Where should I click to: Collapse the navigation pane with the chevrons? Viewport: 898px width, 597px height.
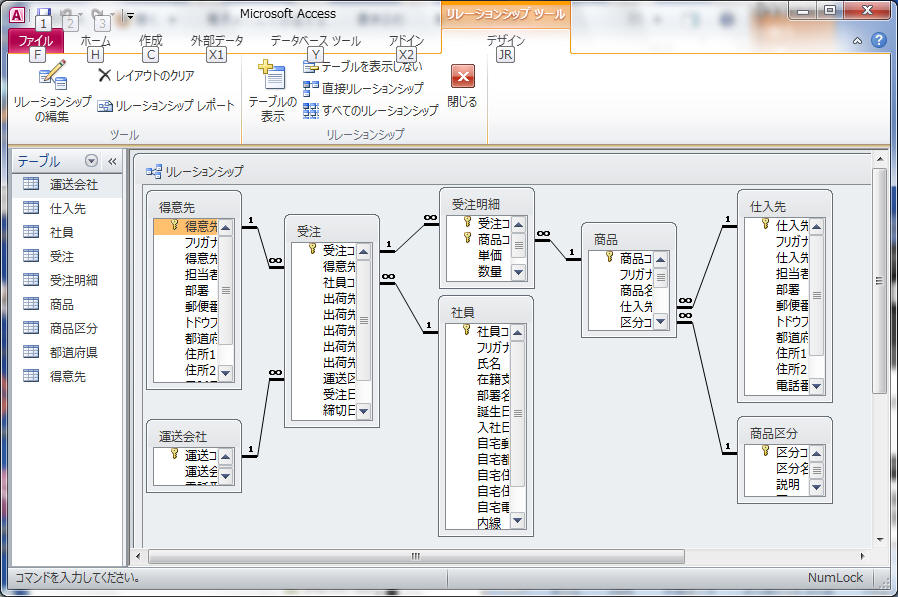(112, 162)
